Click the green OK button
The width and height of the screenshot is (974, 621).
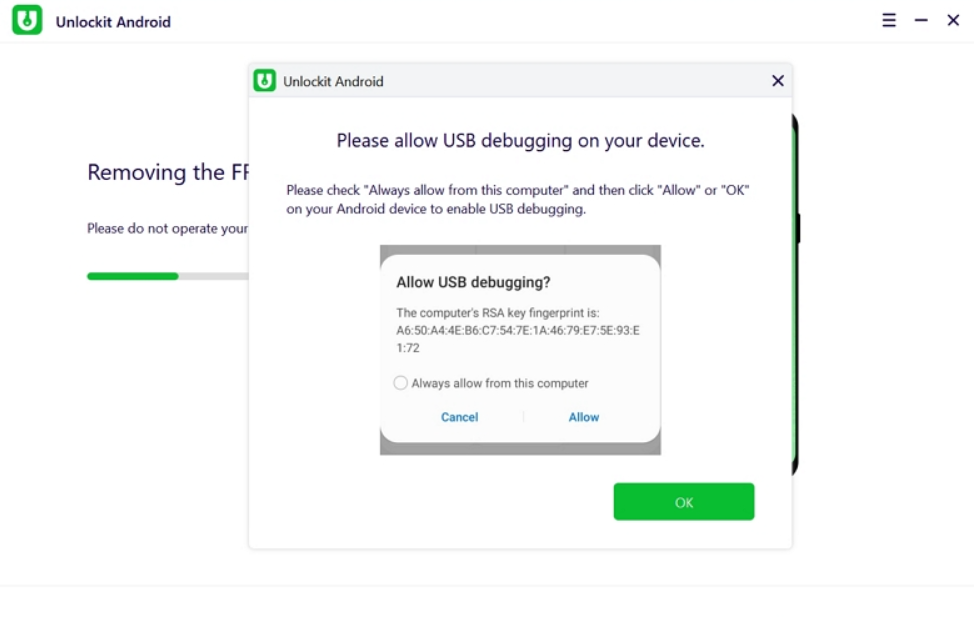pos(684,502)
